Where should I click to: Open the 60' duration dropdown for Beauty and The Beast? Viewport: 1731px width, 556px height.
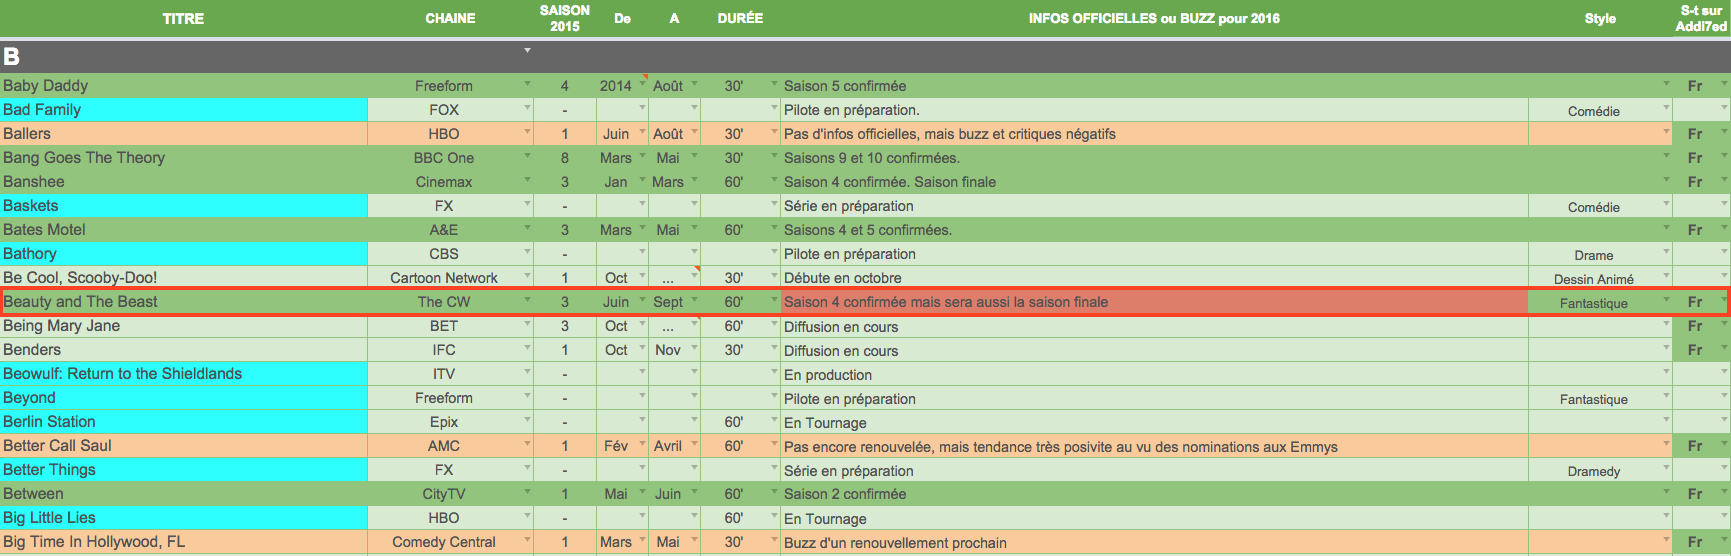[774, 300]
